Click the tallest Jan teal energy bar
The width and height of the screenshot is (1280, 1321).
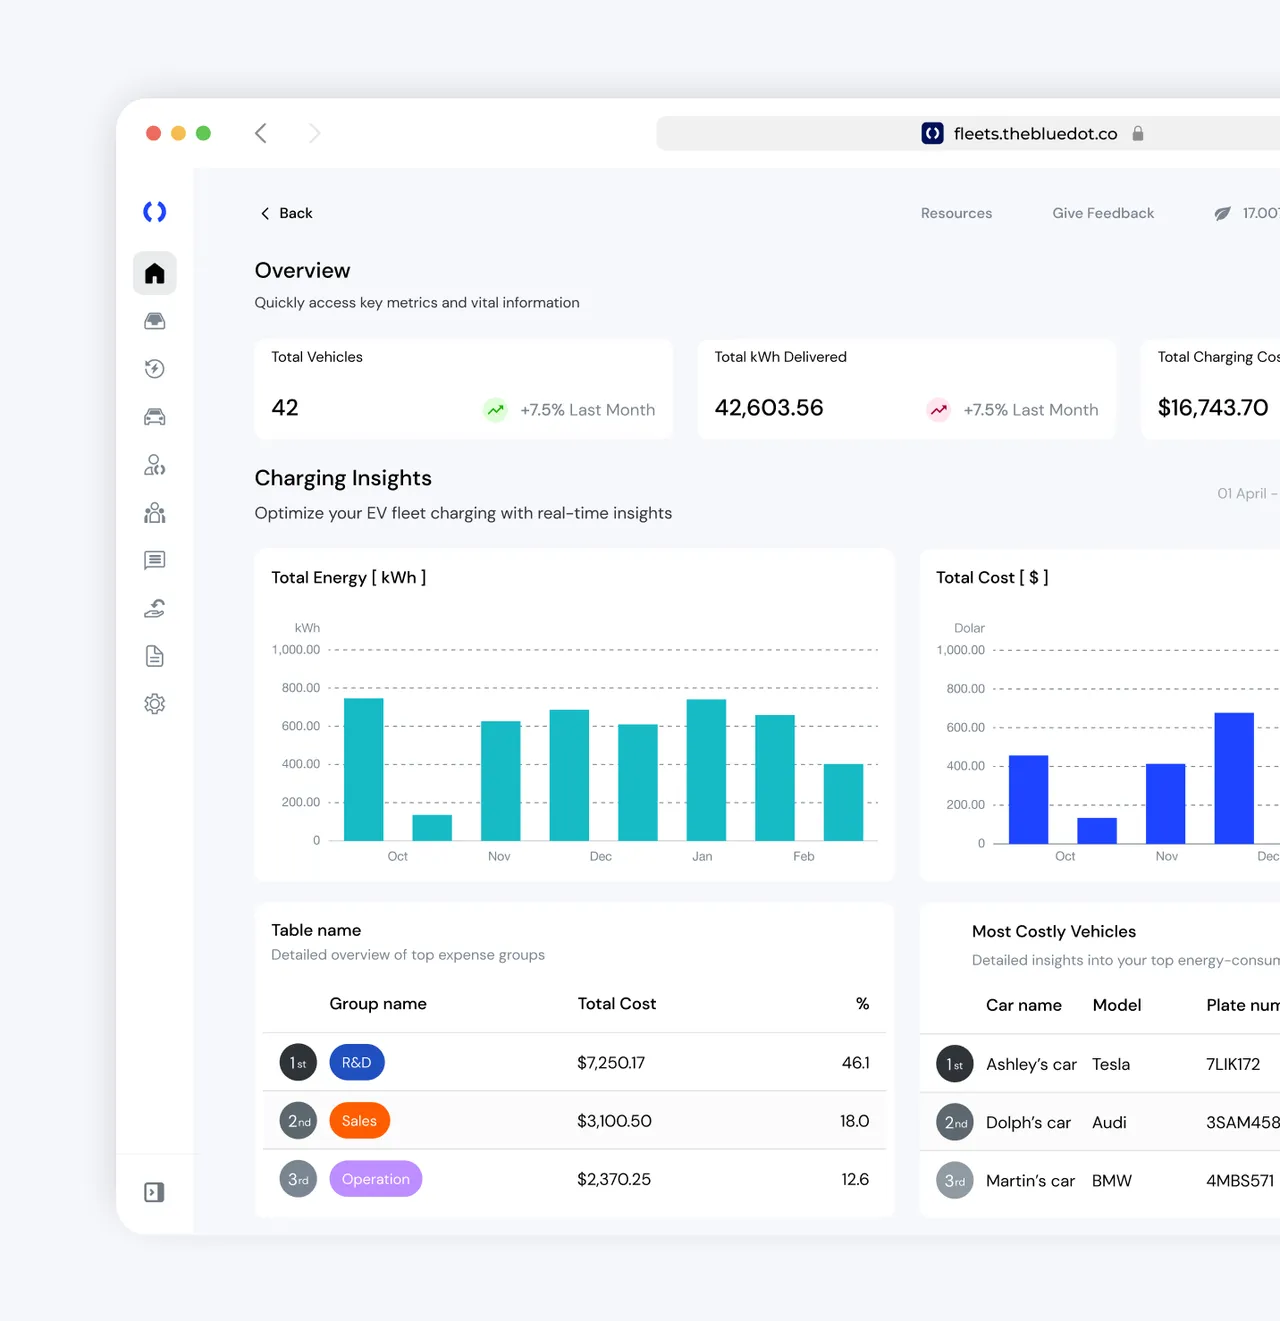[706, 770]
